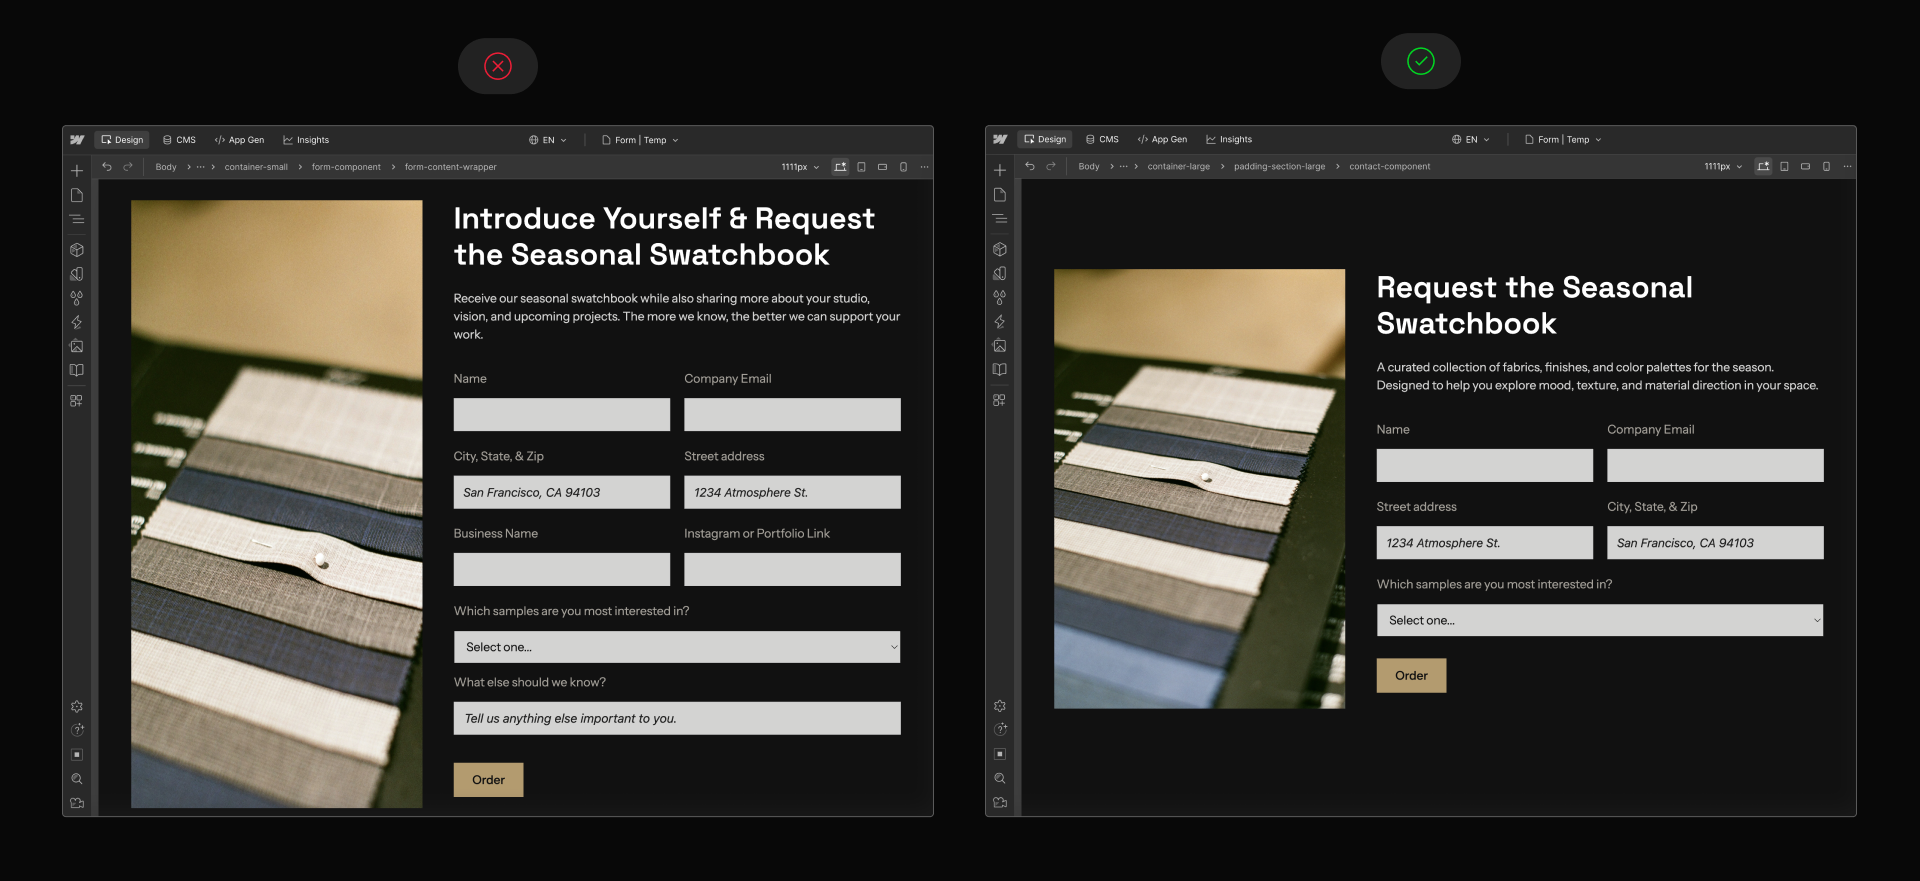Open App Gen tab in left window

click(240, 140)
